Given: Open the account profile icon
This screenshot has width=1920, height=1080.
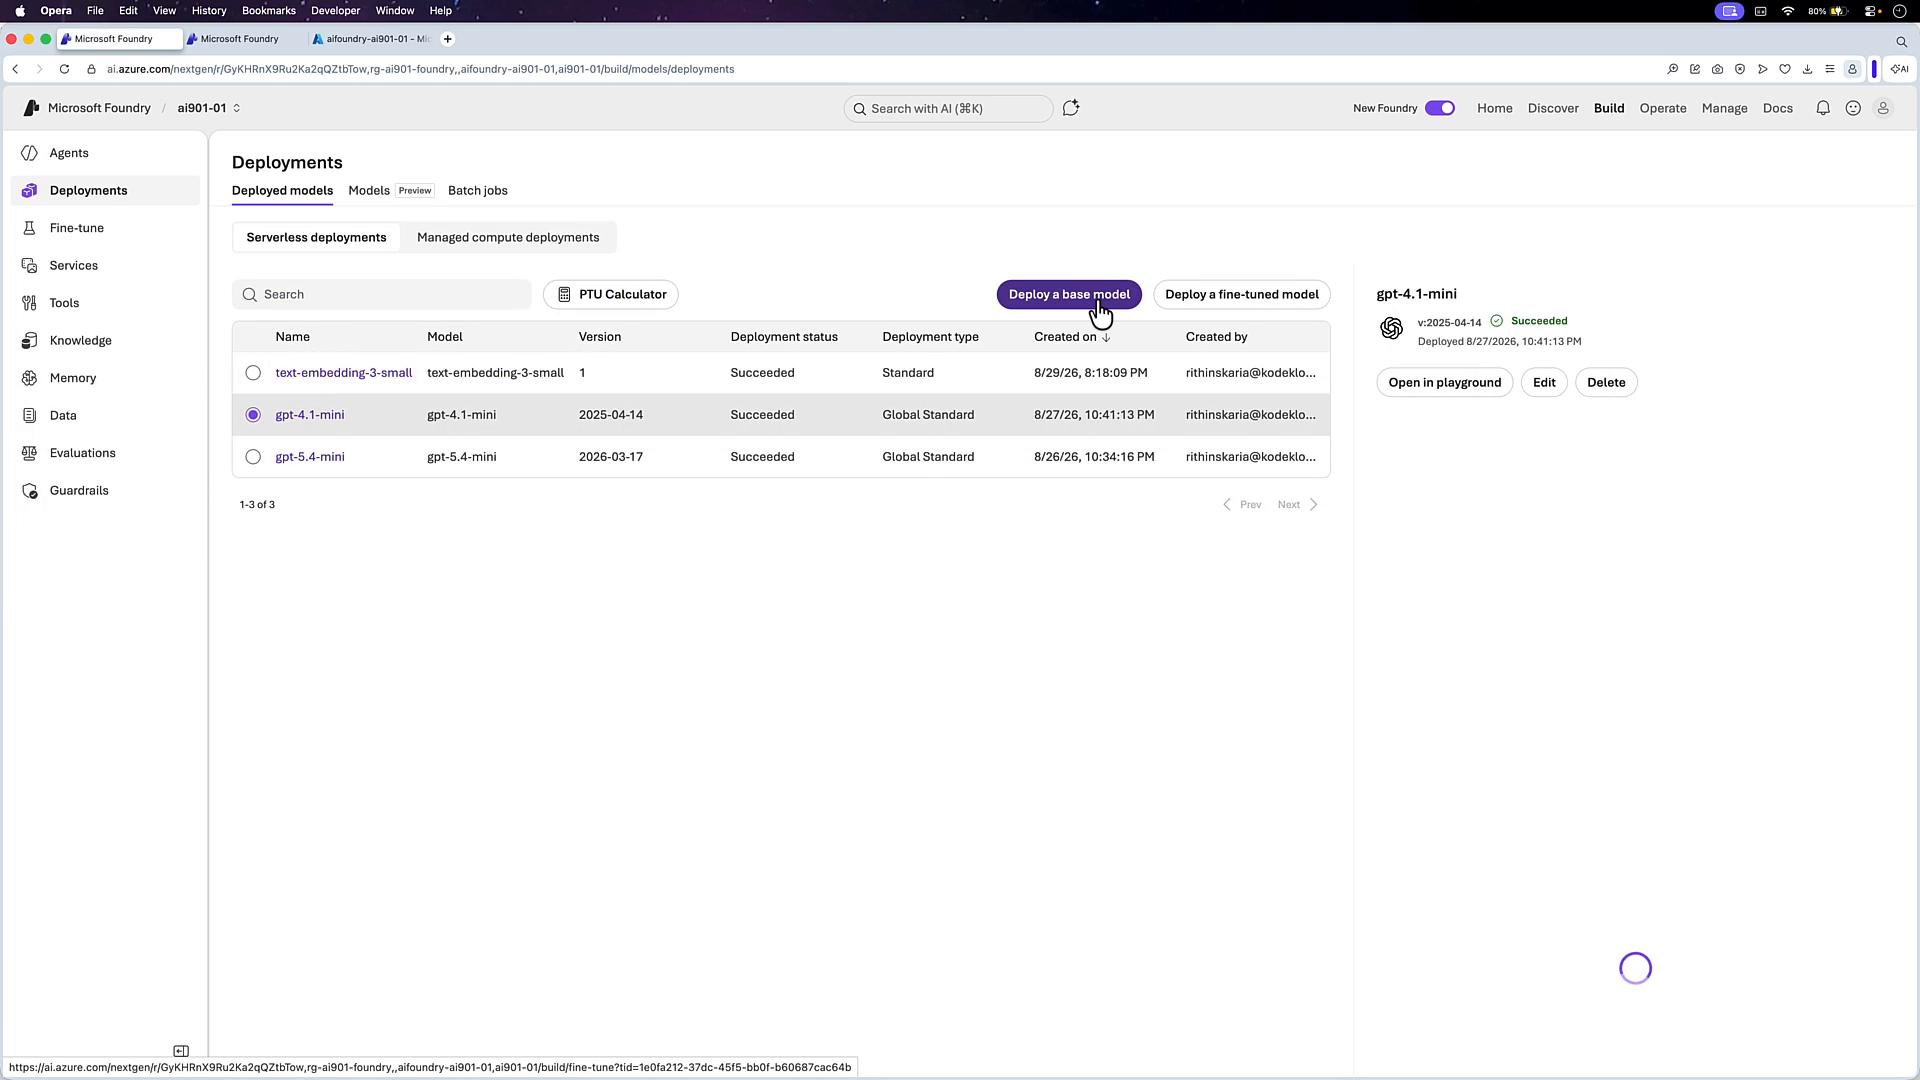Looking at the screenshot, I should 1883,108.
